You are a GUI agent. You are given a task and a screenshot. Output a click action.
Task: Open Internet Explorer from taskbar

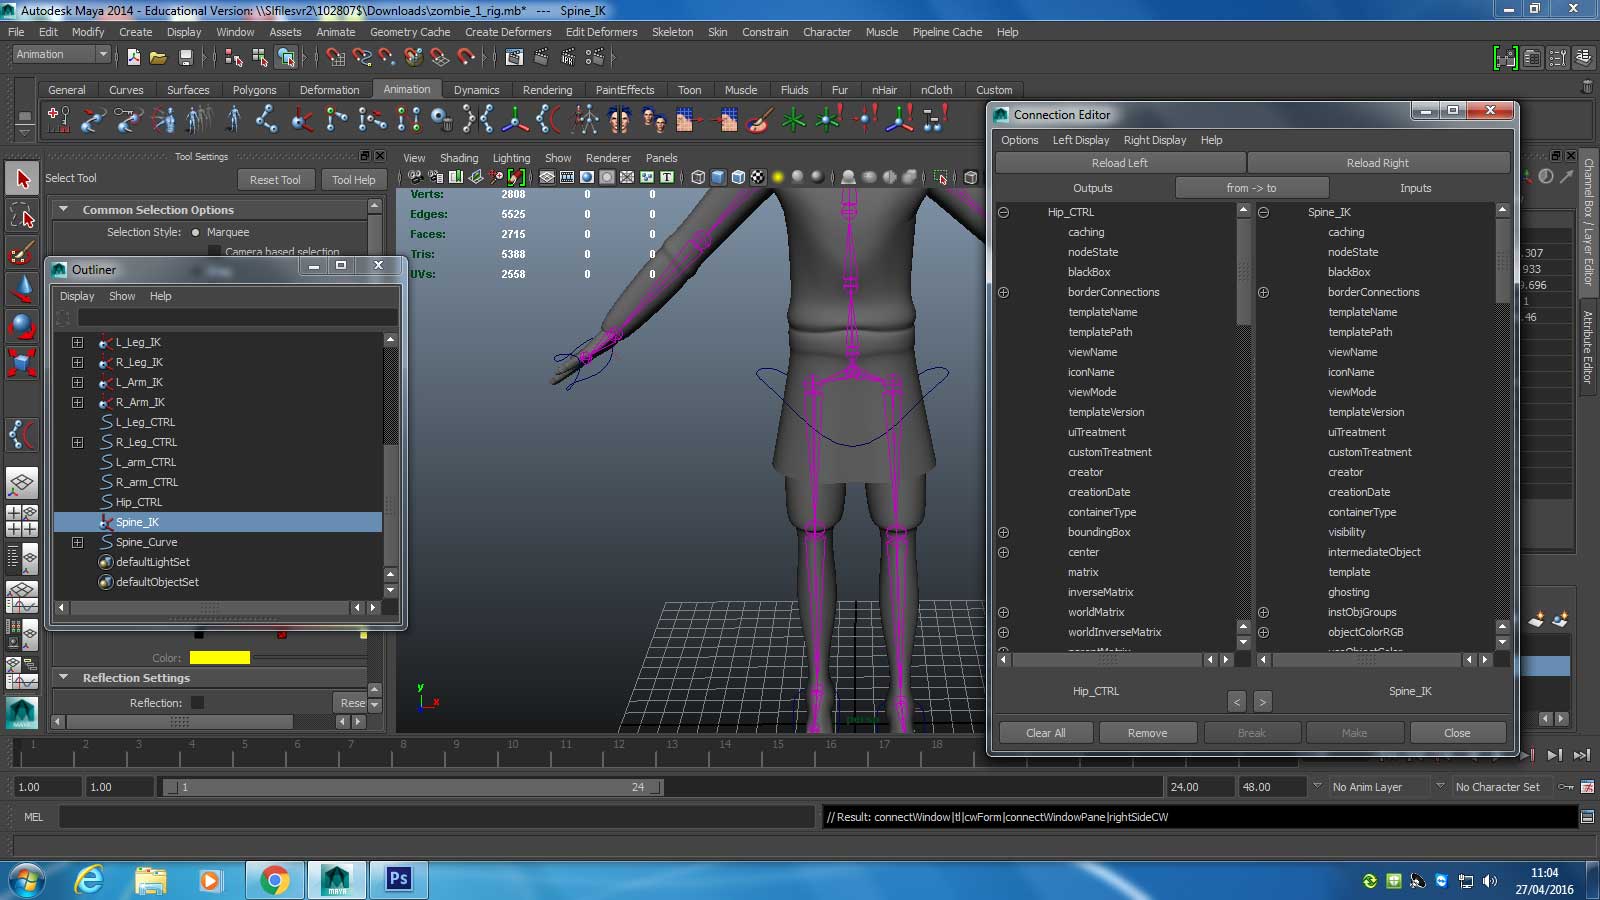(90, 880)
